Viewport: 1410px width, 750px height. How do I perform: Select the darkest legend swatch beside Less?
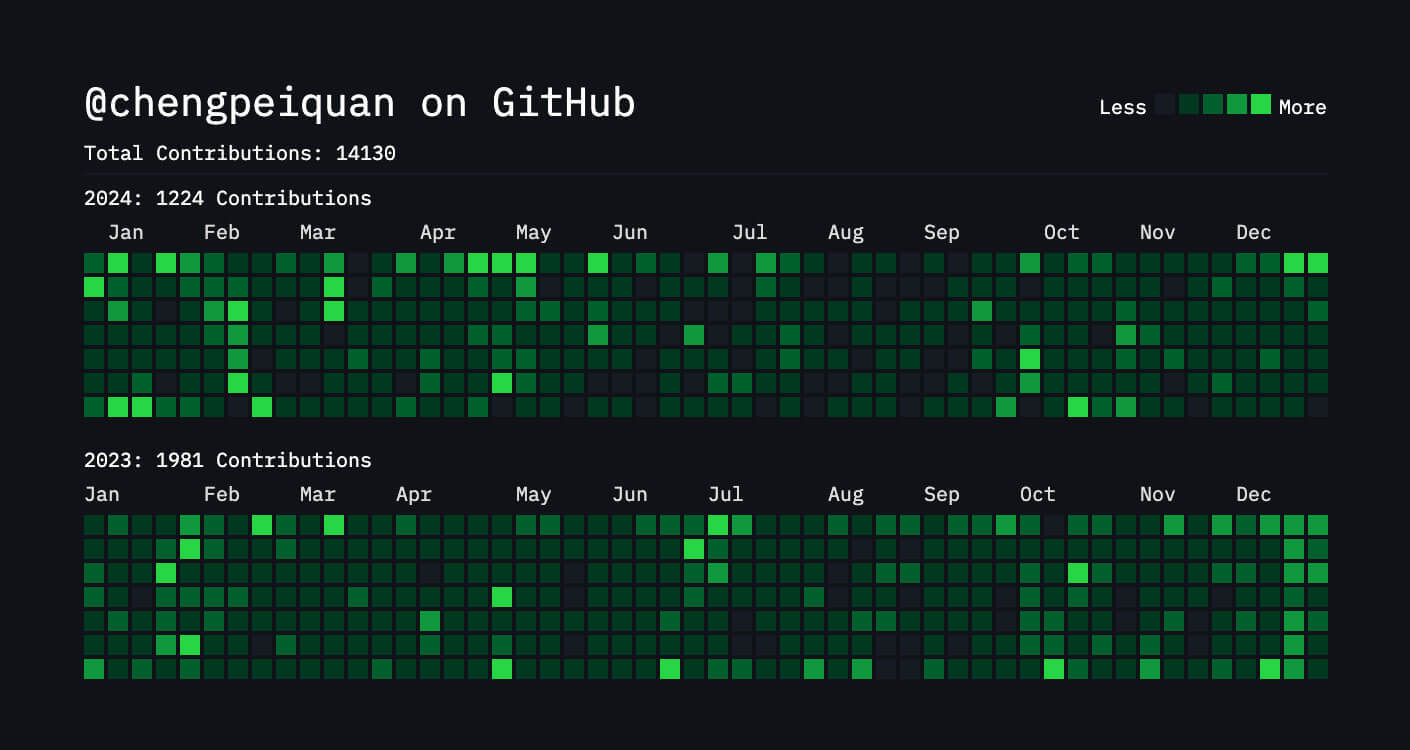[x=1165, y=104]
